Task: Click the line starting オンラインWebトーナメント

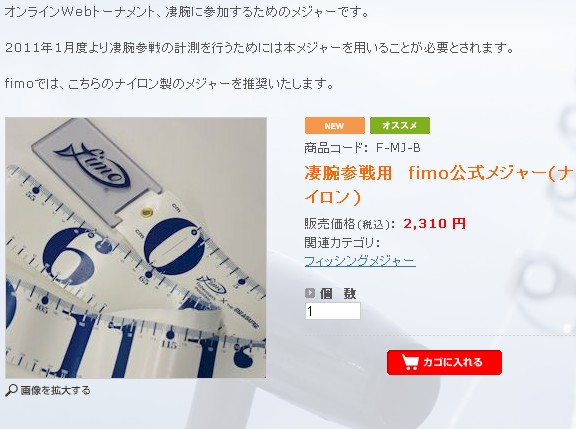Action: 187,12
